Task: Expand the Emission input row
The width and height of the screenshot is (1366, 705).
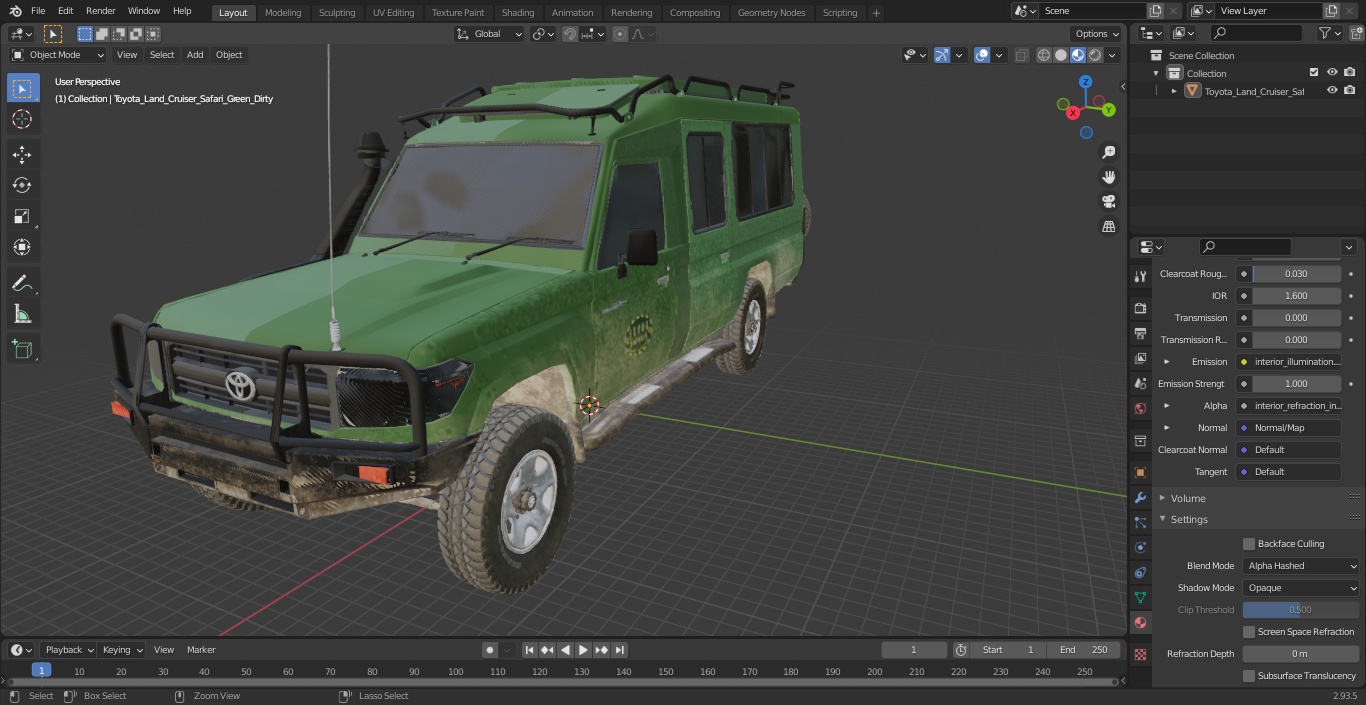Action: coord(1166,362)
